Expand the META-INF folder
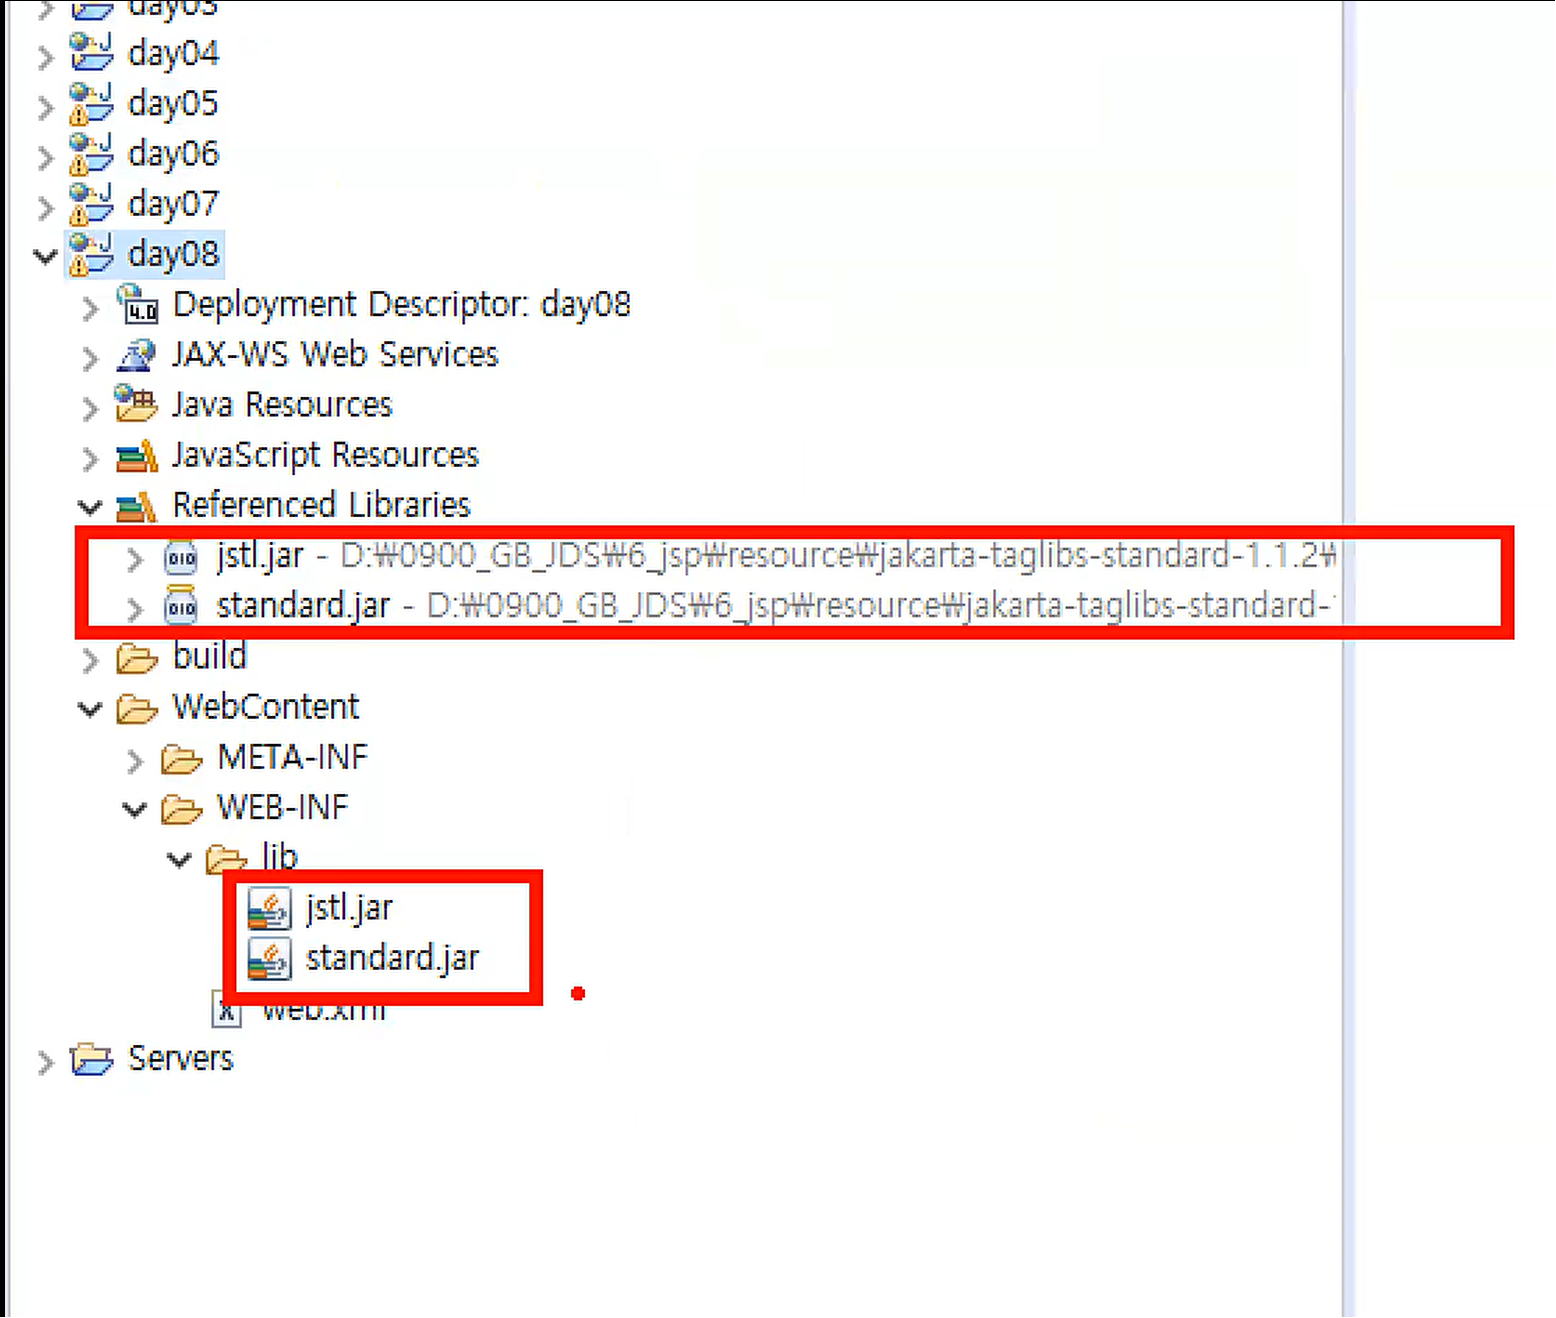 coord(134,760)
